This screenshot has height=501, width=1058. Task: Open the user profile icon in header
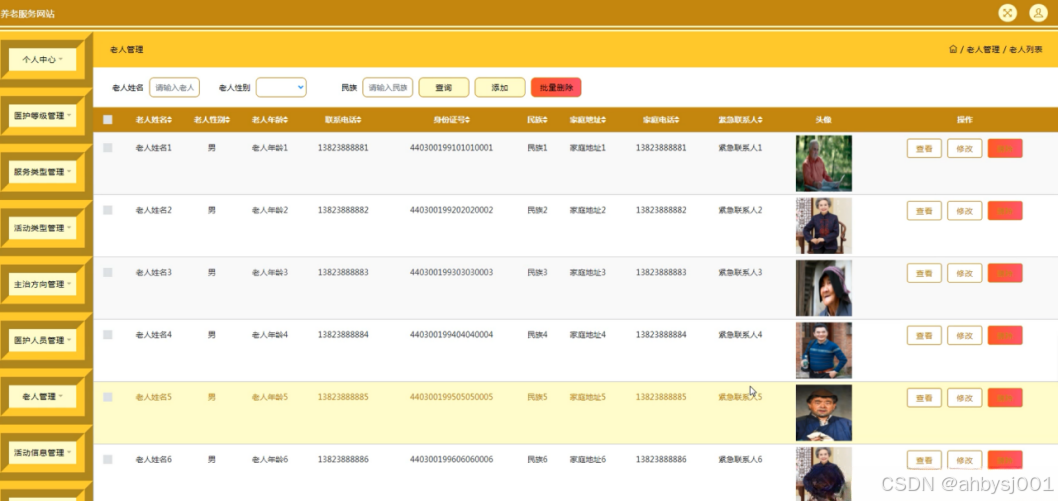(1038, 13)
